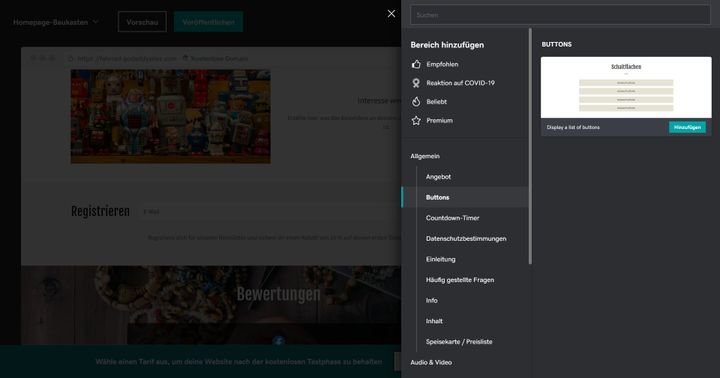Viewport: 720px width, 378px height.
Task: Click 'Display a list of buttons' text
Action: pyautogui.click(x=573, y=127)
